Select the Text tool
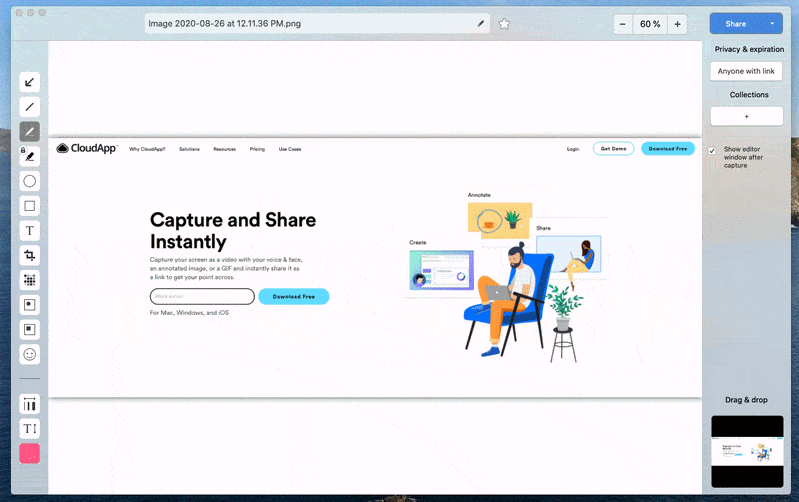The image size is (799, 502). [30, 230]
